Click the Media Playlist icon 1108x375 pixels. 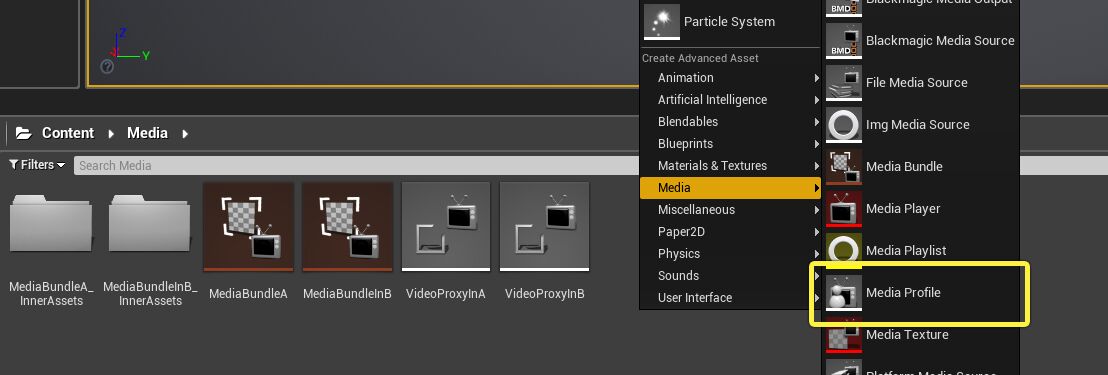pyautogui.click(x=844, y=250)
